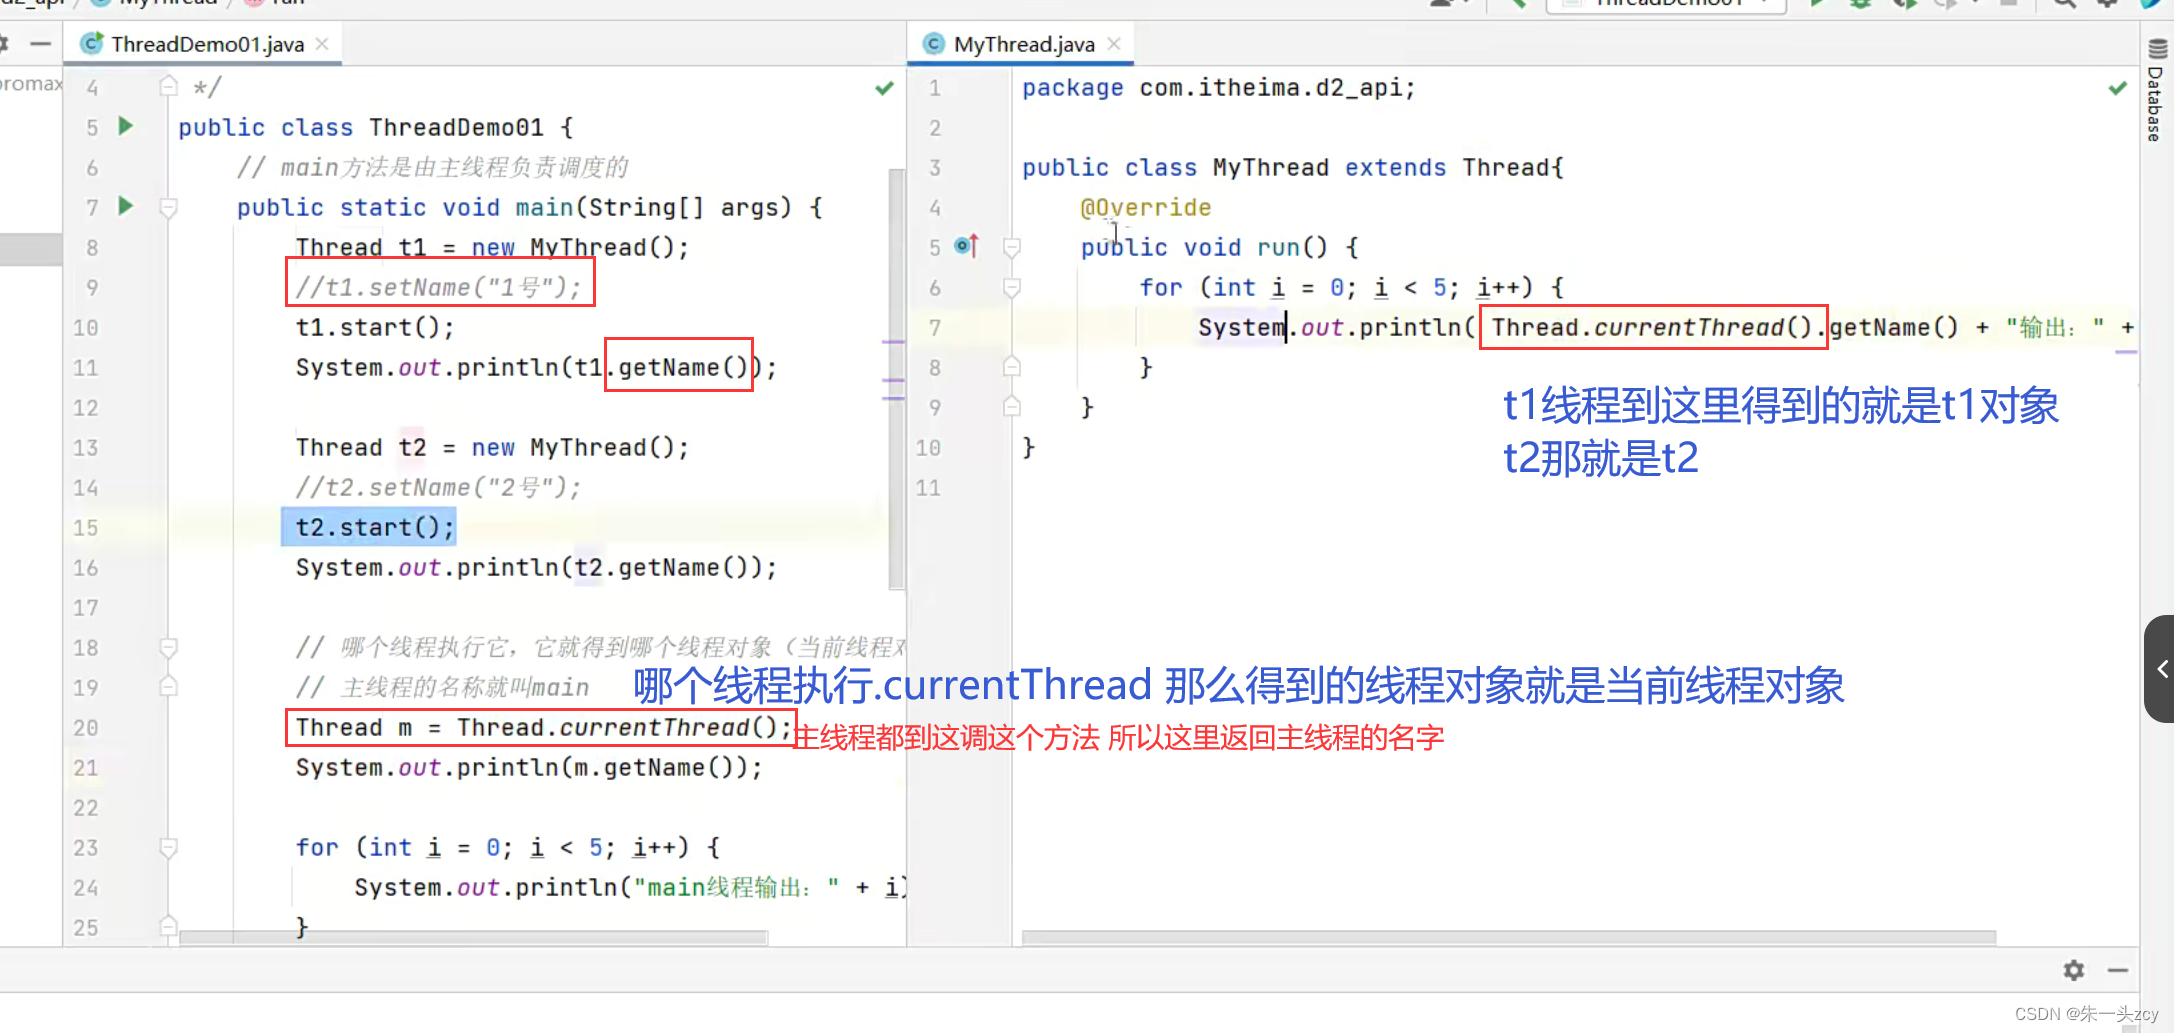
Task: Open the Database tool window
Action: coord(2157,91)
